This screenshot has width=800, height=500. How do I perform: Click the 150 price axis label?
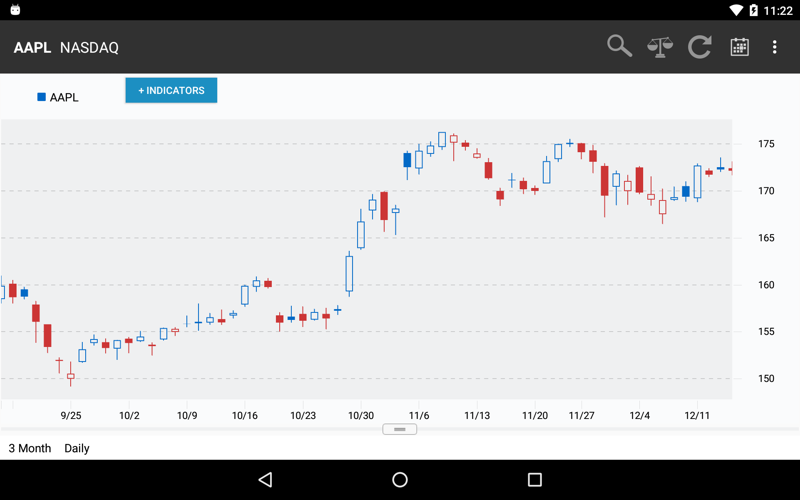766,379
